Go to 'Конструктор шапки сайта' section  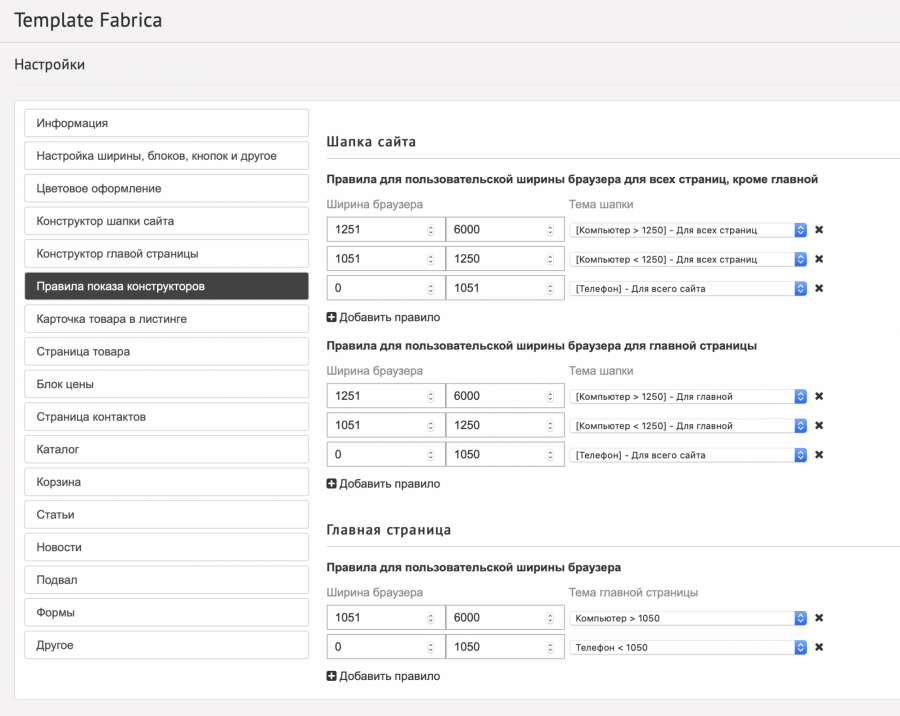pyautogui.click(x=166, y=221)
